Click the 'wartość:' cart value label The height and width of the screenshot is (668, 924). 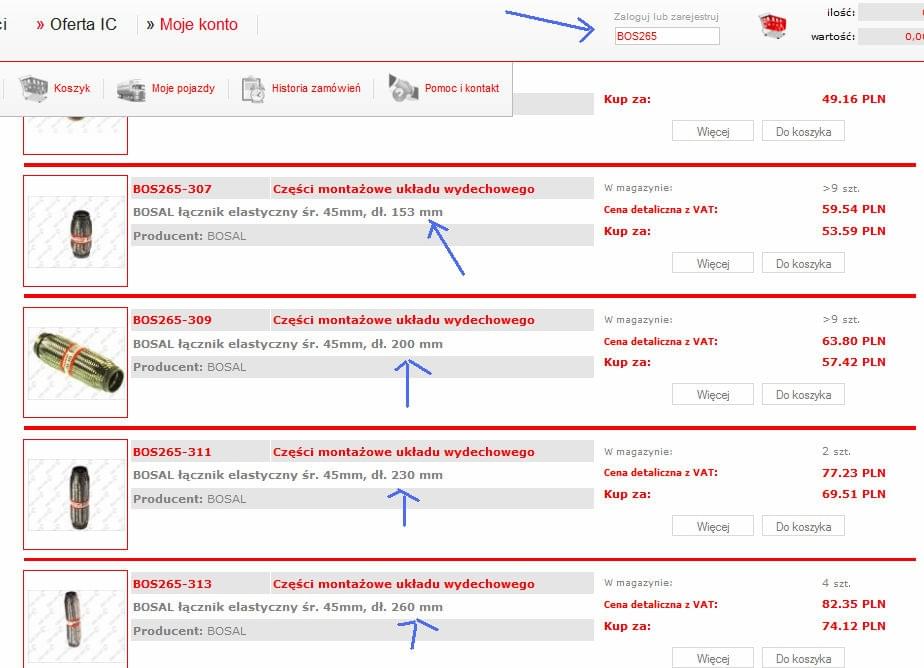pos(833,37)
